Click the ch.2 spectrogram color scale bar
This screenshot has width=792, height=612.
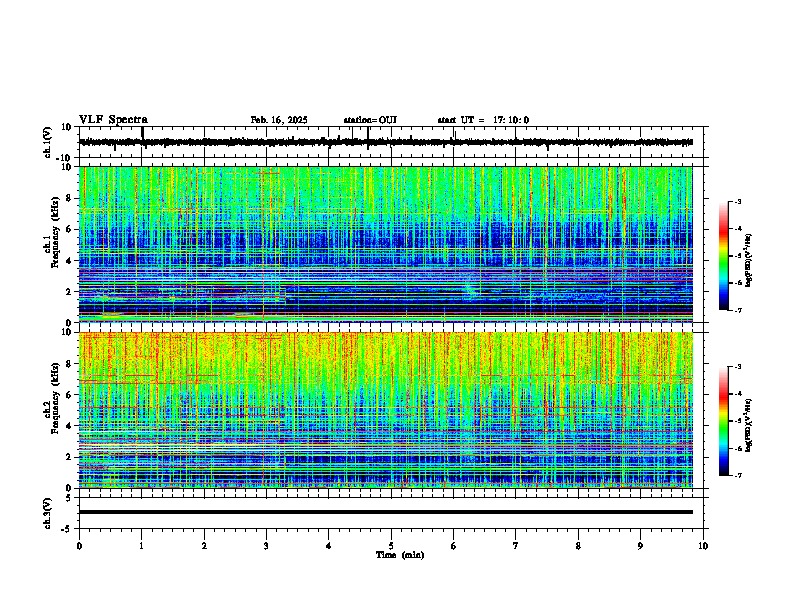[x=724, y=421]
